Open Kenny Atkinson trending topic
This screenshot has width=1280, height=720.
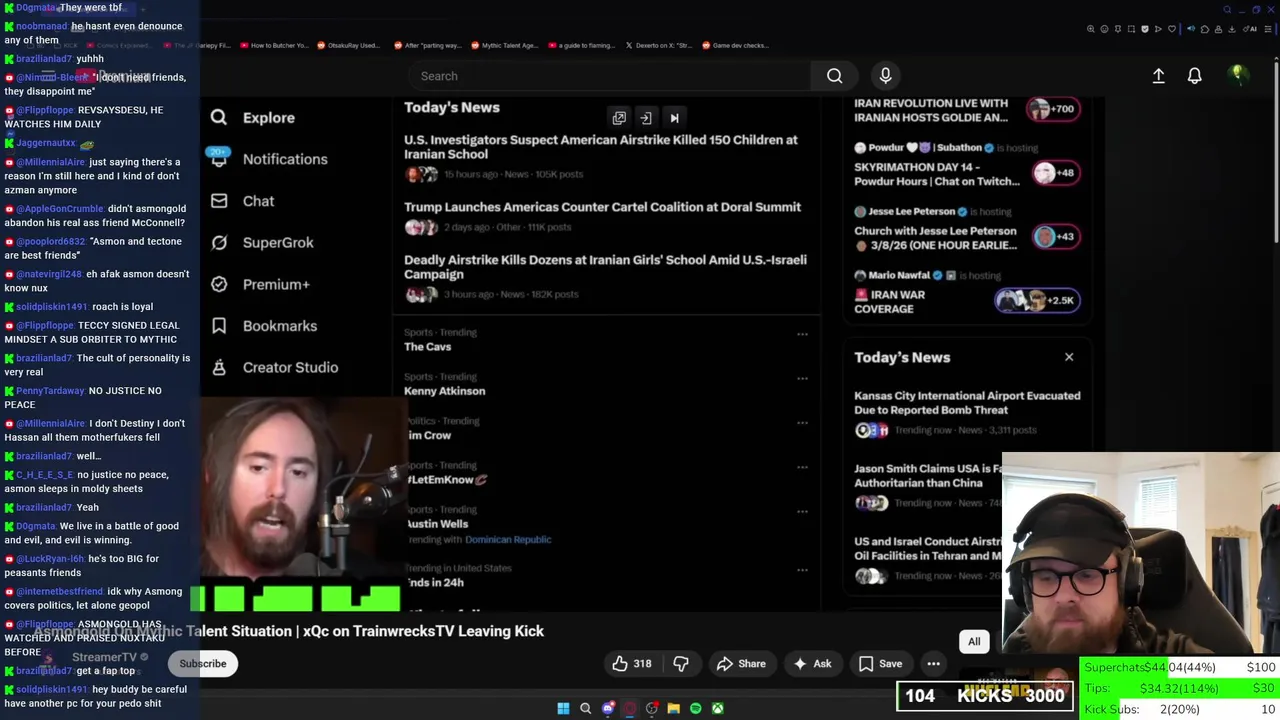coord(444,391)
